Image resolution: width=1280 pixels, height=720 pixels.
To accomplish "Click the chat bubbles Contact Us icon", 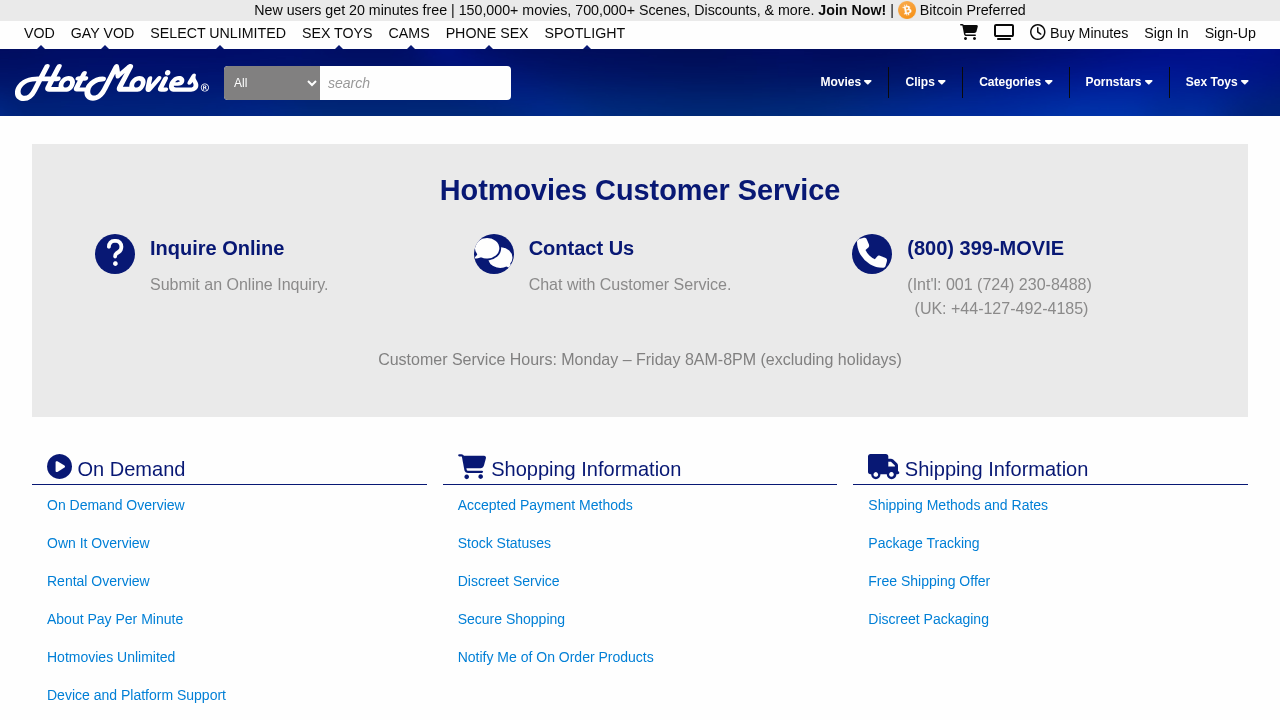I will 494,254.
